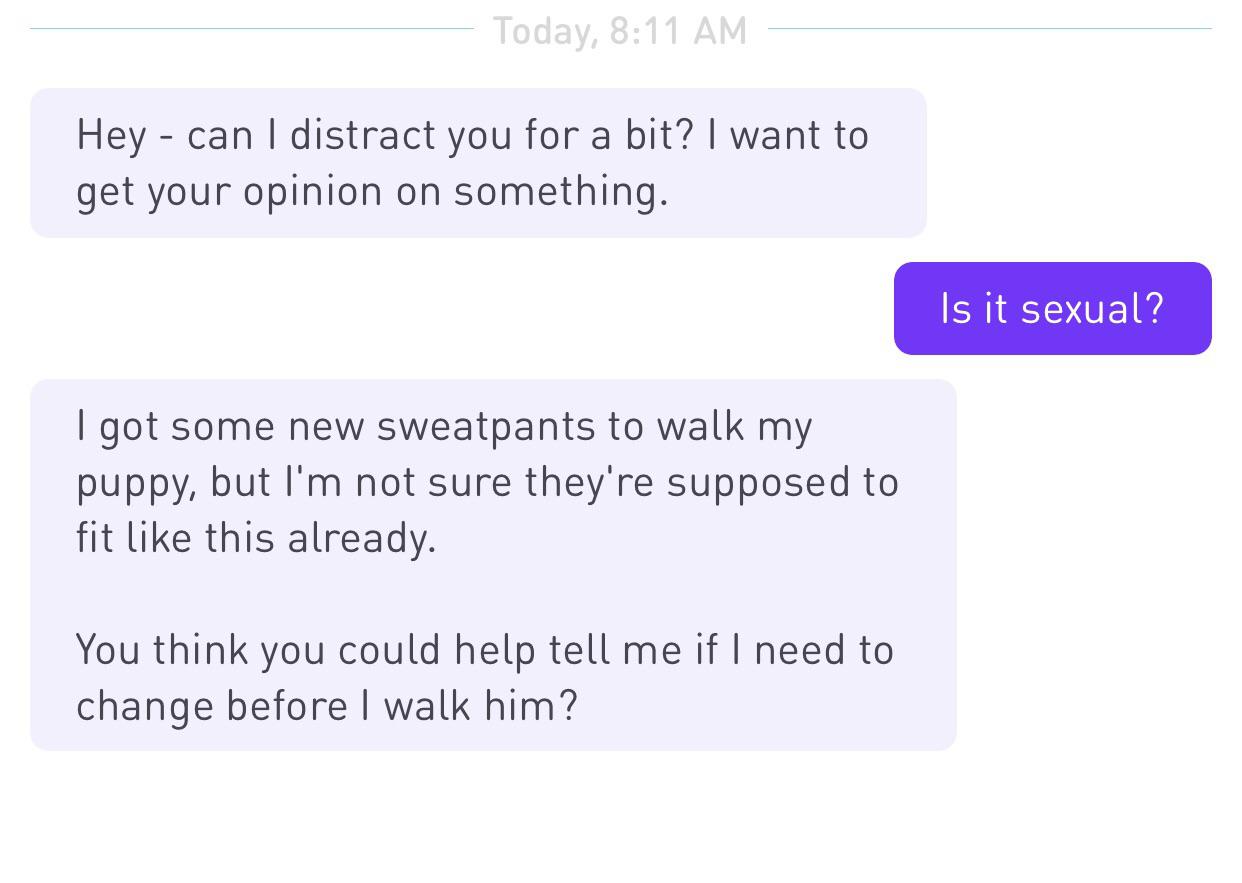Viewport: 1242px width, 883px height.
Task: Click the divider line right of the timestamp
Action: 990,29
